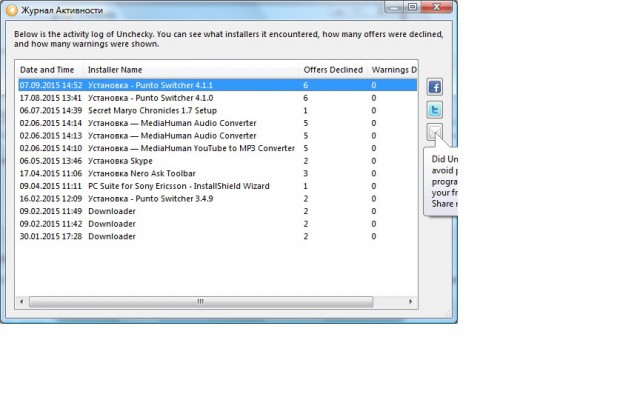
Task: Click date 17.08.2015 13:41 cell
Action: (51, 98)
